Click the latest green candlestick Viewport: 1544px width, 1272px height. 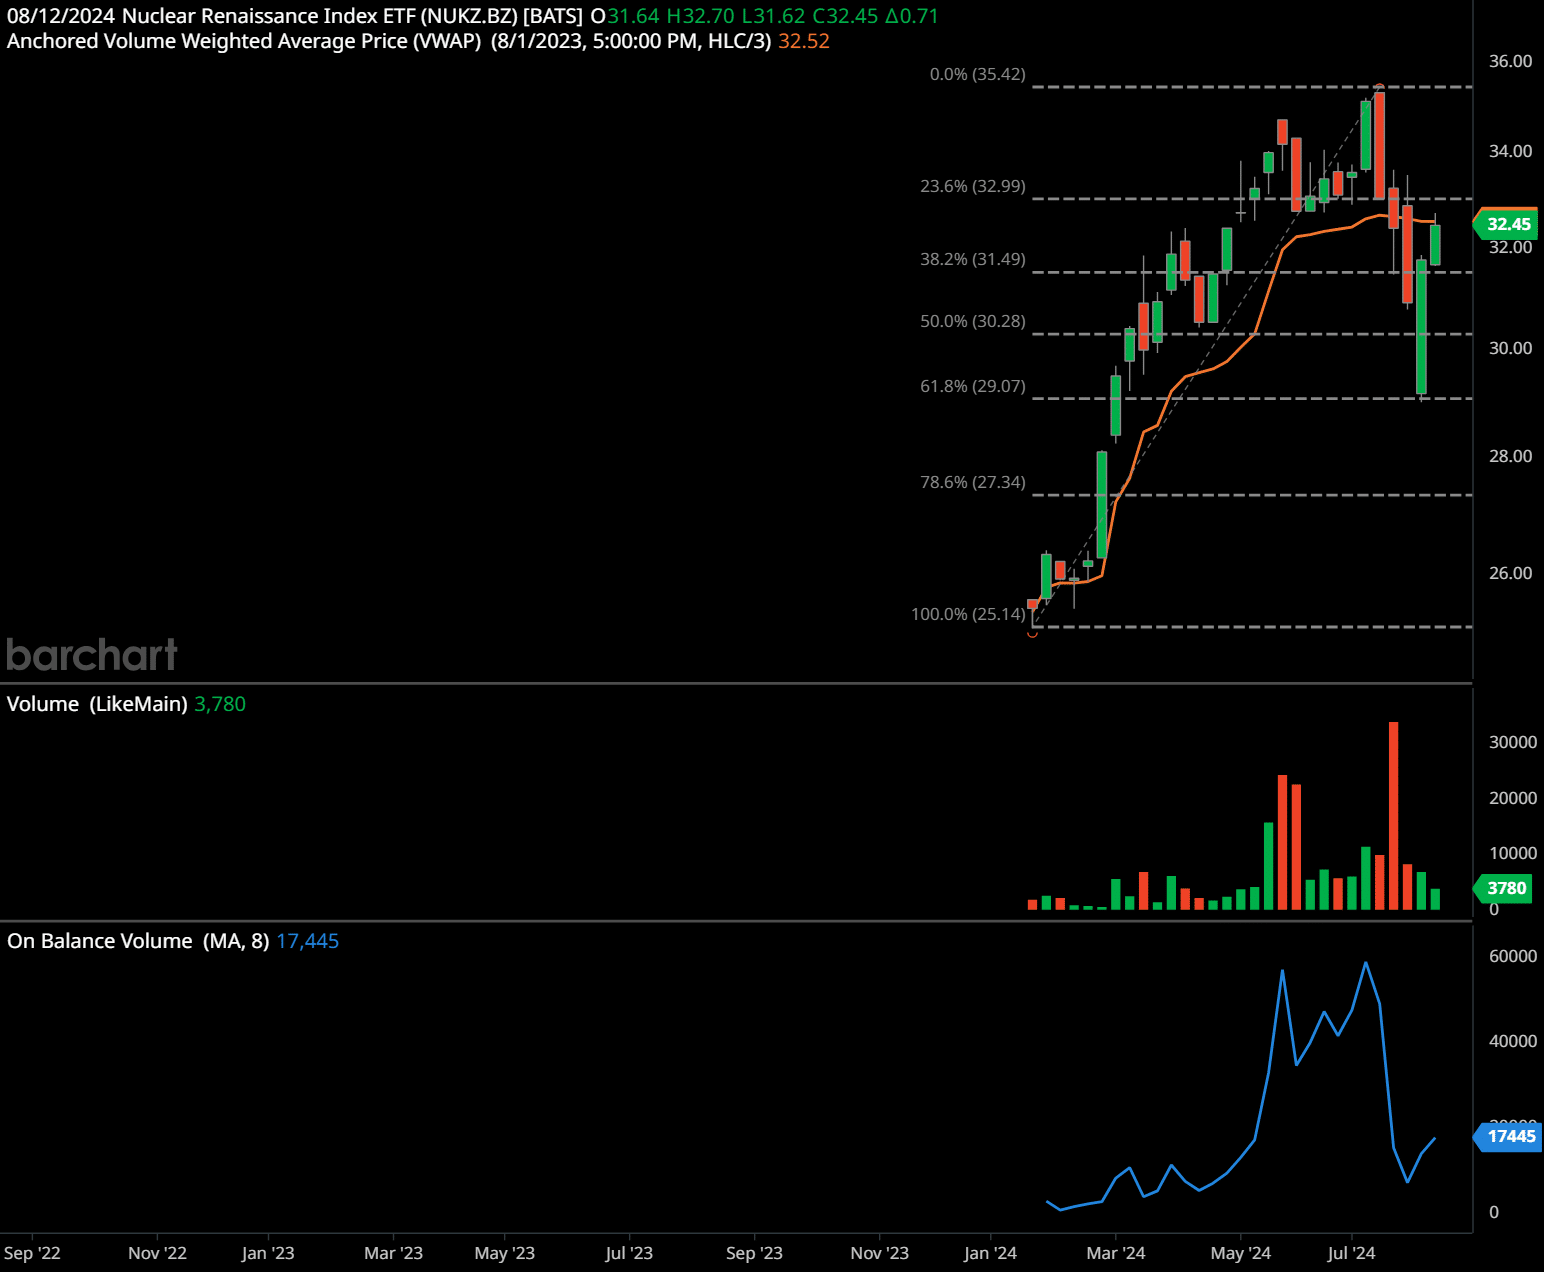coord(1435,245)
